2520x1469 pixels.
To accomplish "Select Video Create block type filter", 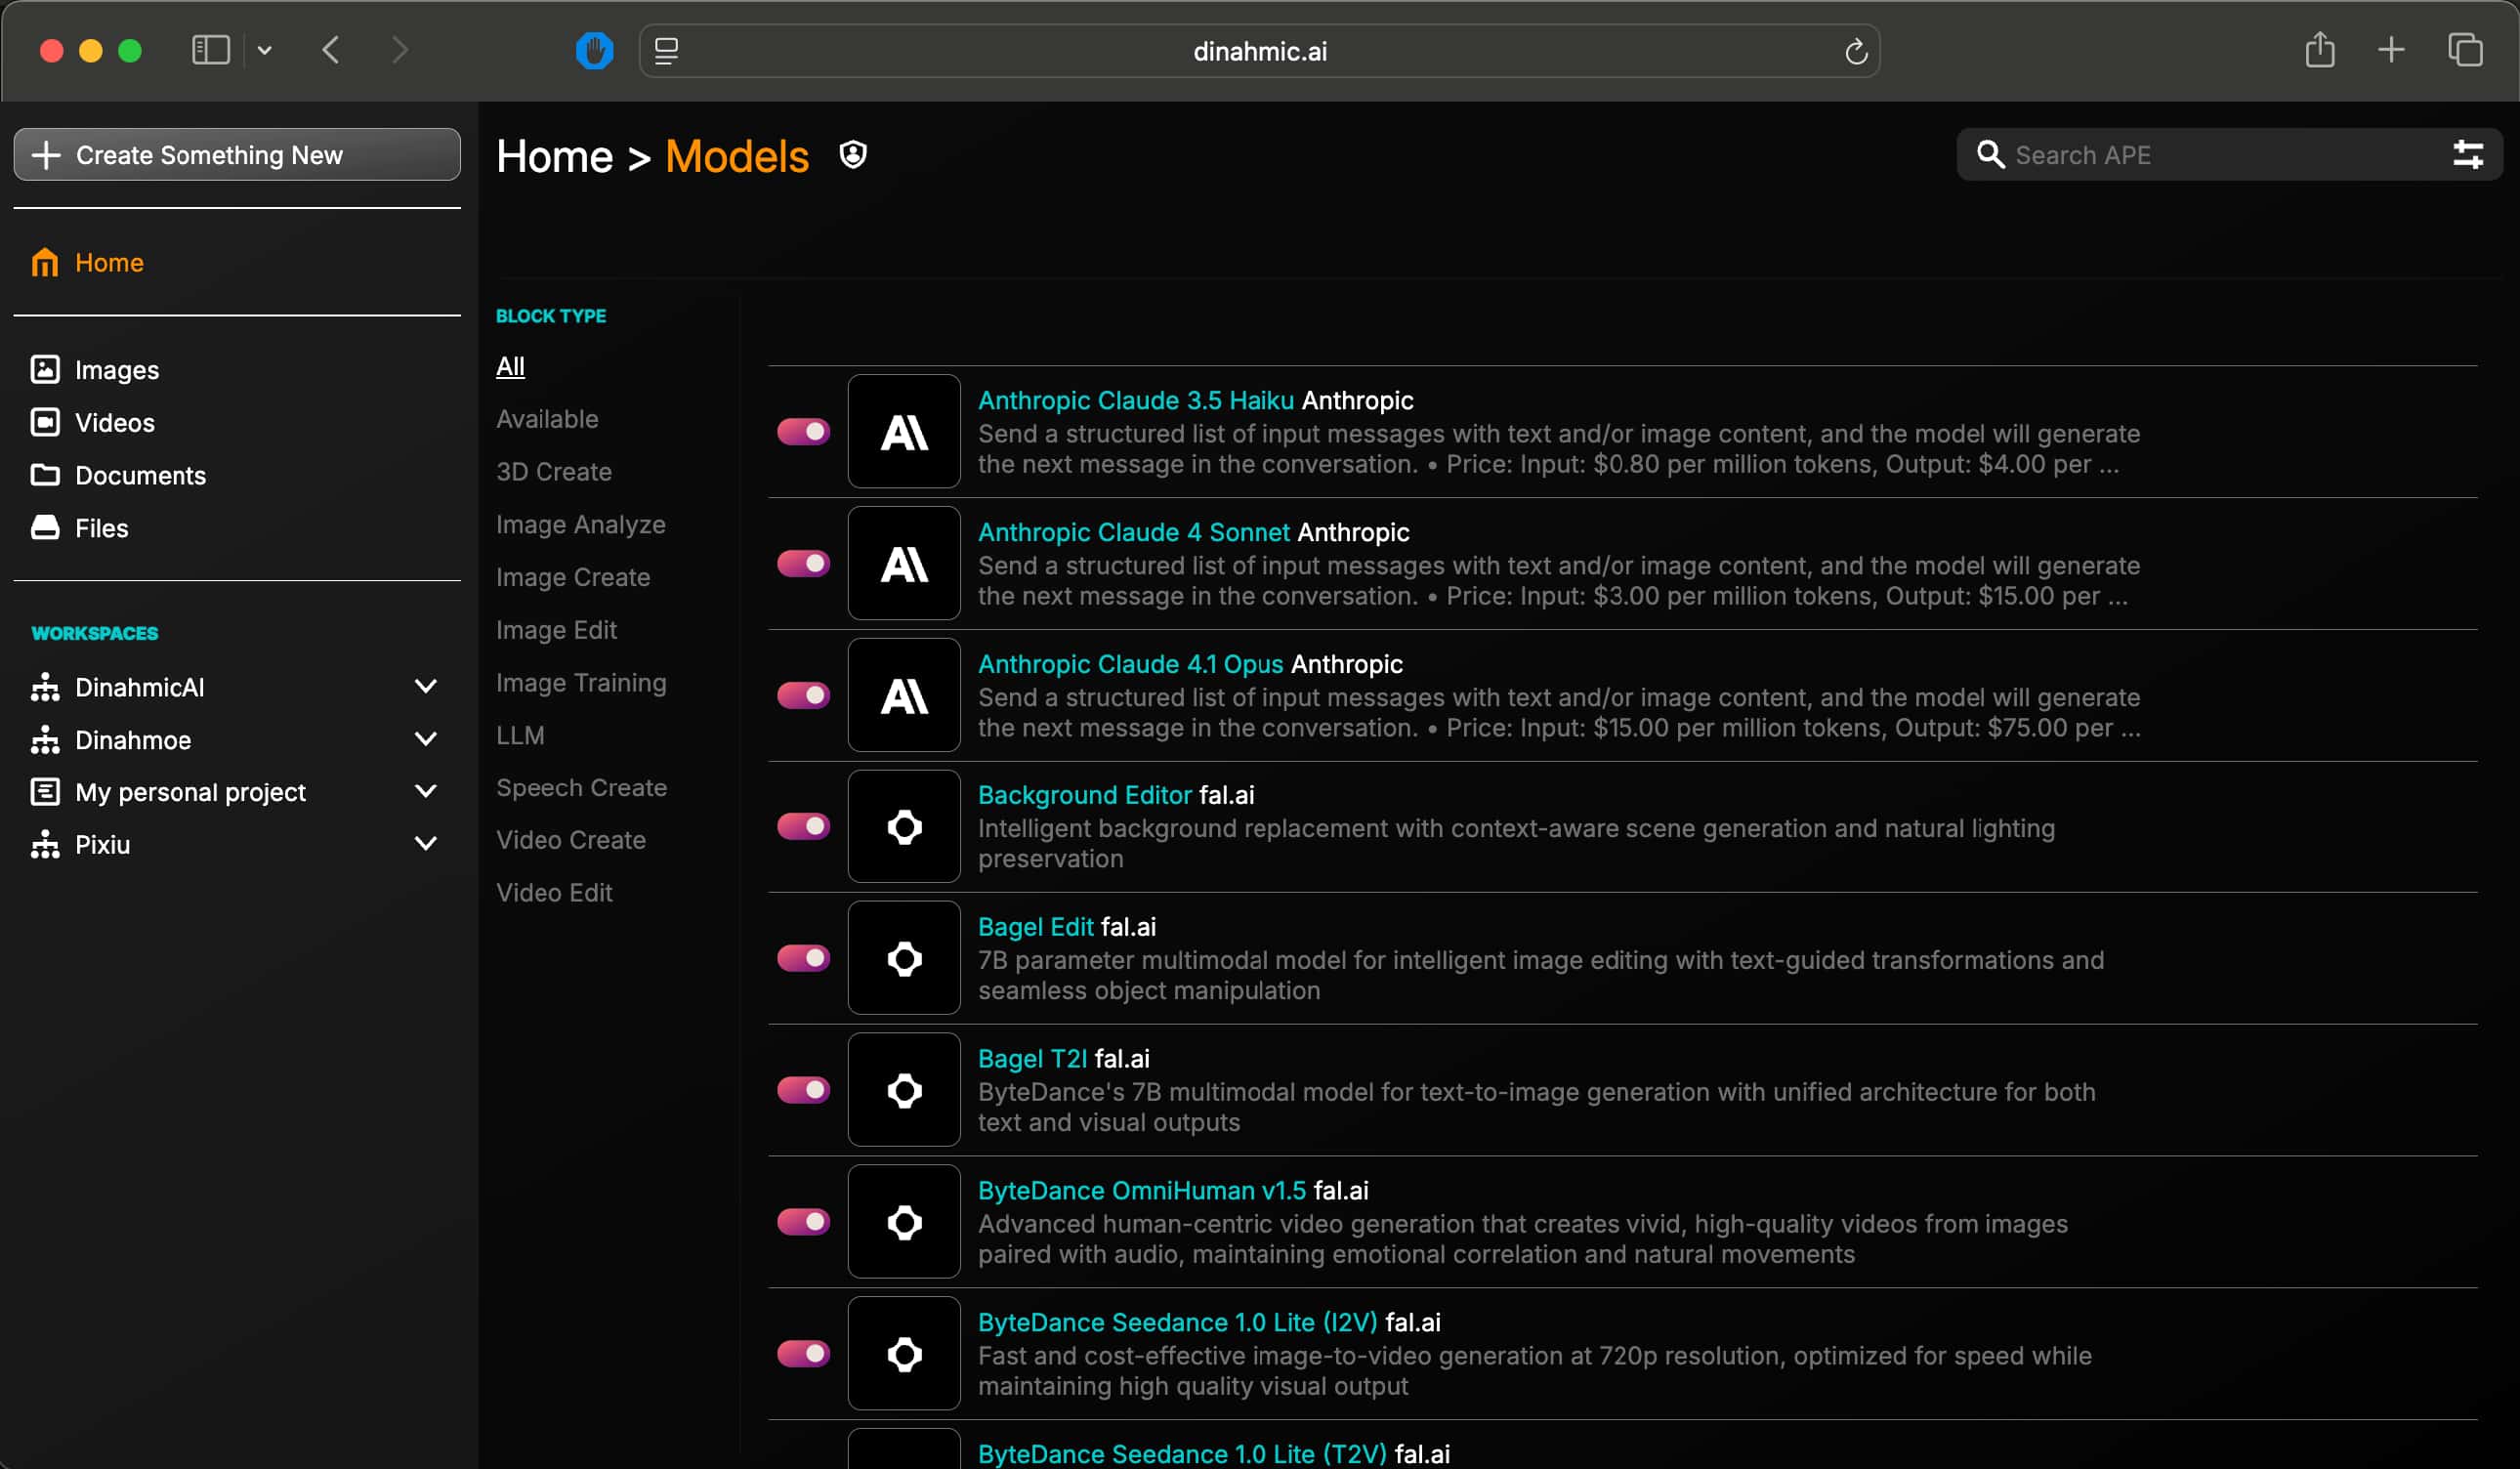I will pyautogui.click(x=570, y=840).
